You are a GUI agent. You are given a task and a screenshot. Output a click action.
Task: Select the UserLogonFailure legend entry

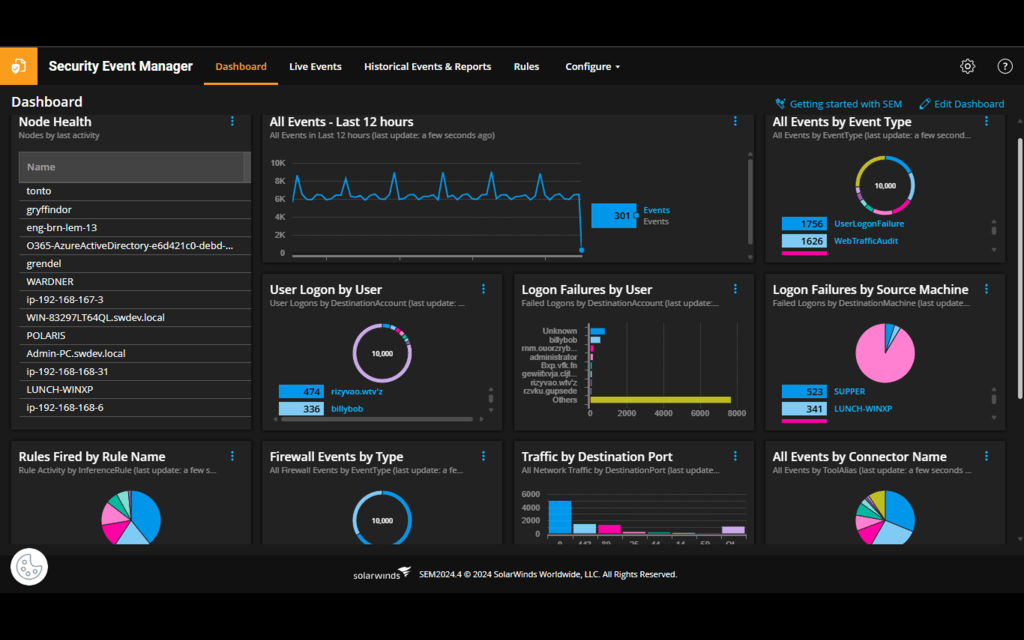[869, 223]
